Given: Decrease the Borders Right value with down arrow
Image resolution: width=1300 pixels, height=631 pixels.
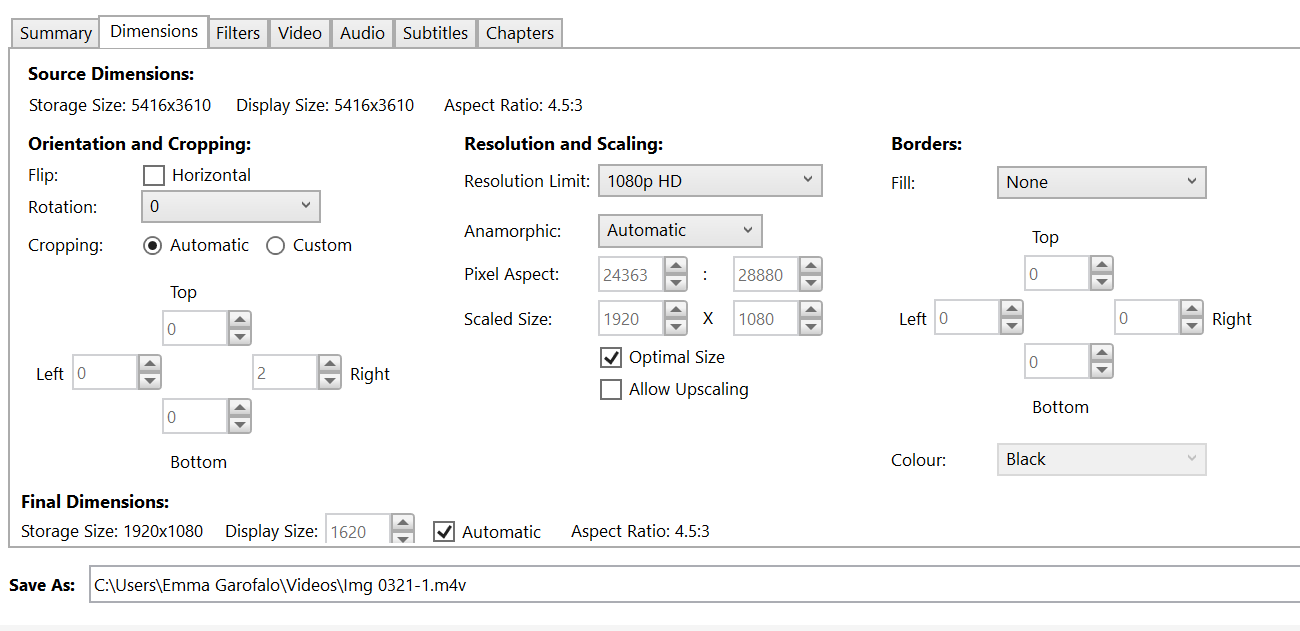Looking at the screenshot, I should point(1191,326).
